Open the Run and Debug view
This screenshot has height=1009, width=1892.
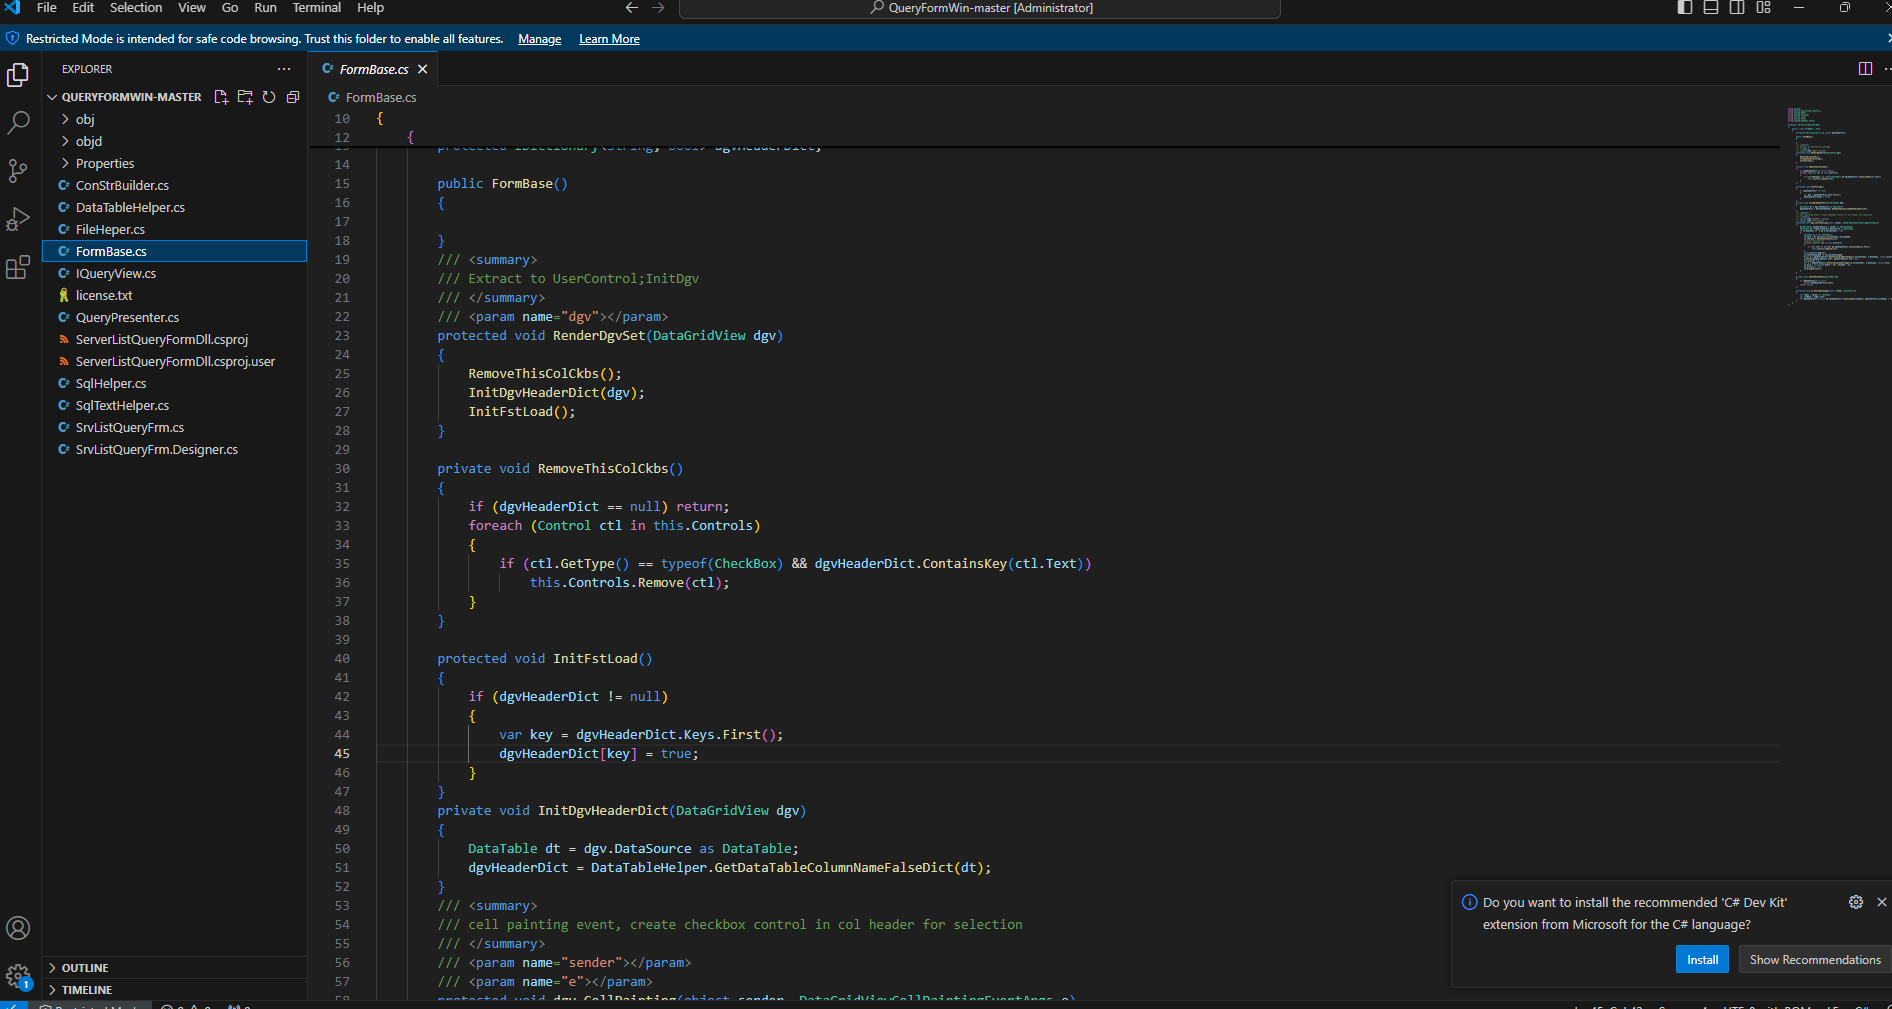coord(18,219)
